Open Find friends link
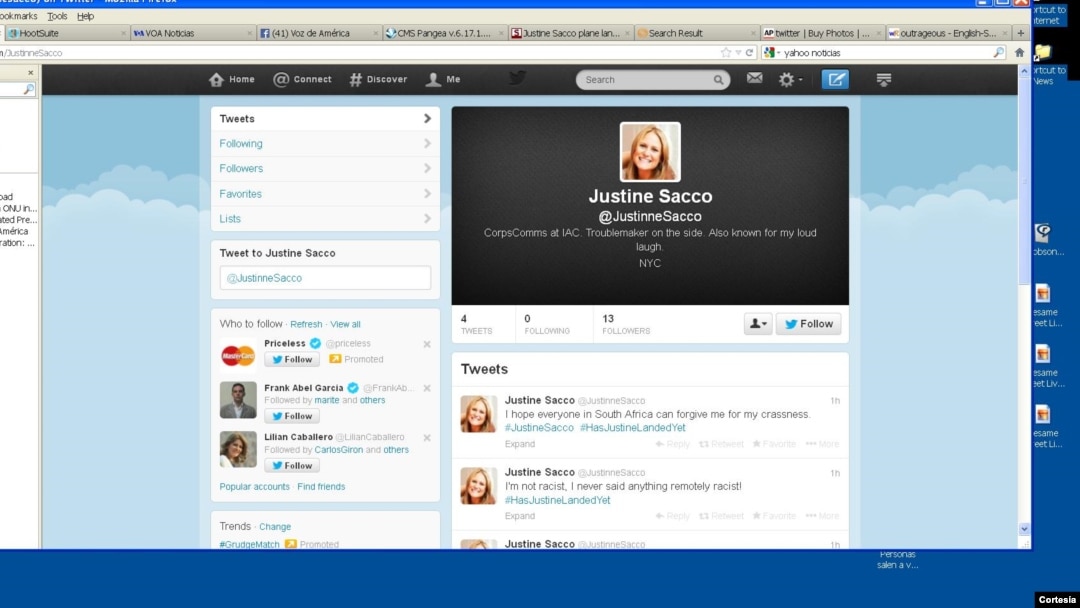The height and width of the screenshot is (608, 1080). (321, 487)
